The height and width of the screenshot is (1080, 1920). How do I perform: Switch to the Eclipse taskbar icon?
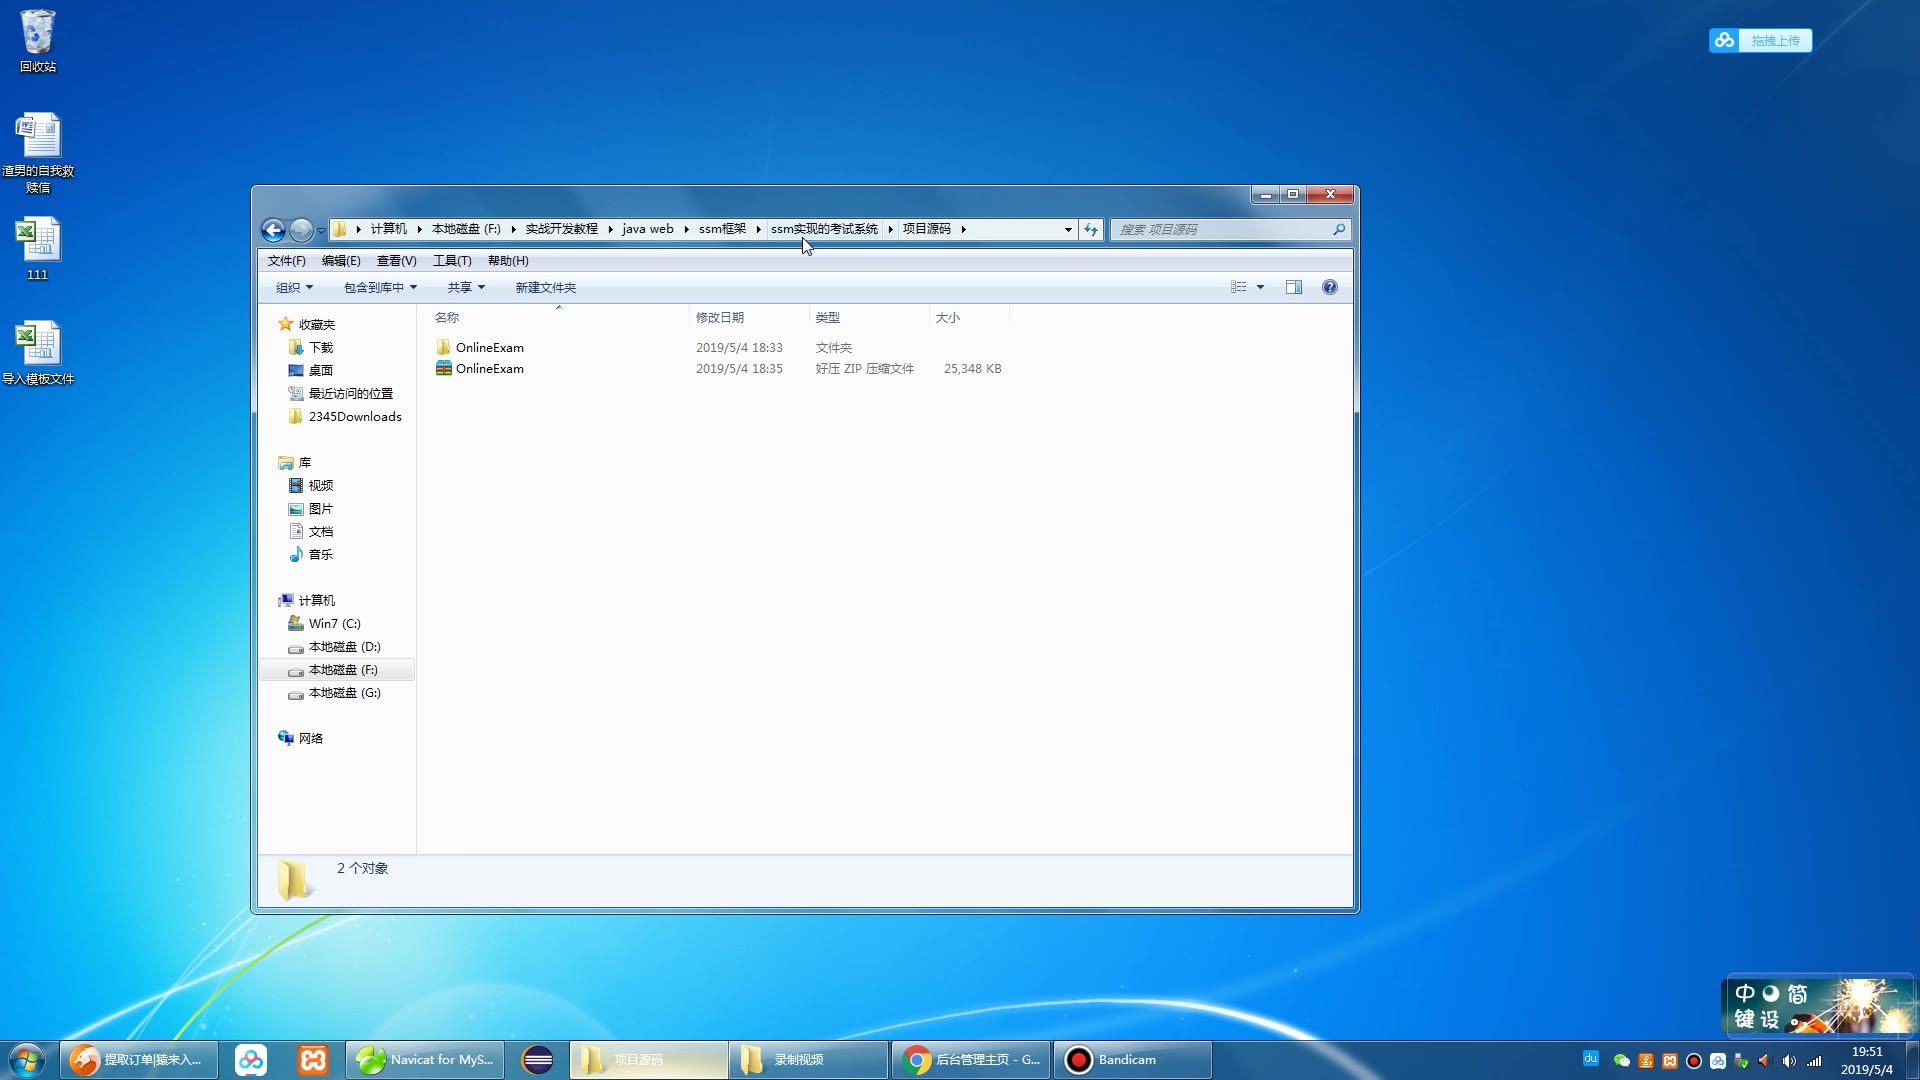pyautogui.click(x=537, y=1060)
